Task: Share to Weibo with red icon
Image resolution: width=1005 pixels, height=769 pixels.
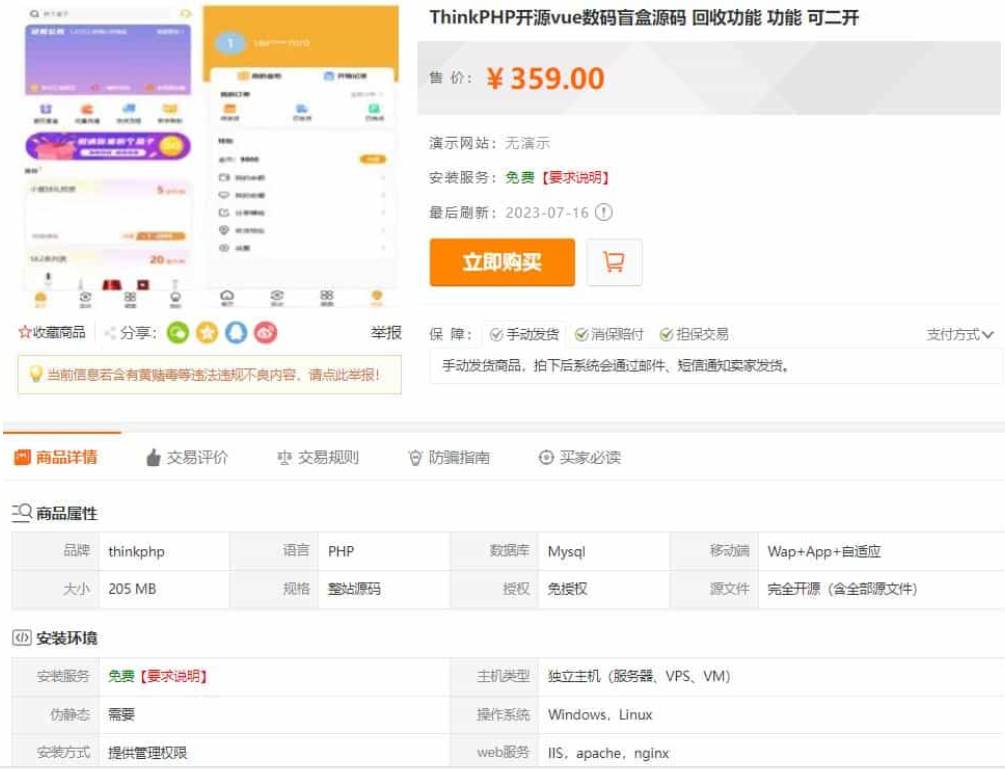Action: (265, 333)
